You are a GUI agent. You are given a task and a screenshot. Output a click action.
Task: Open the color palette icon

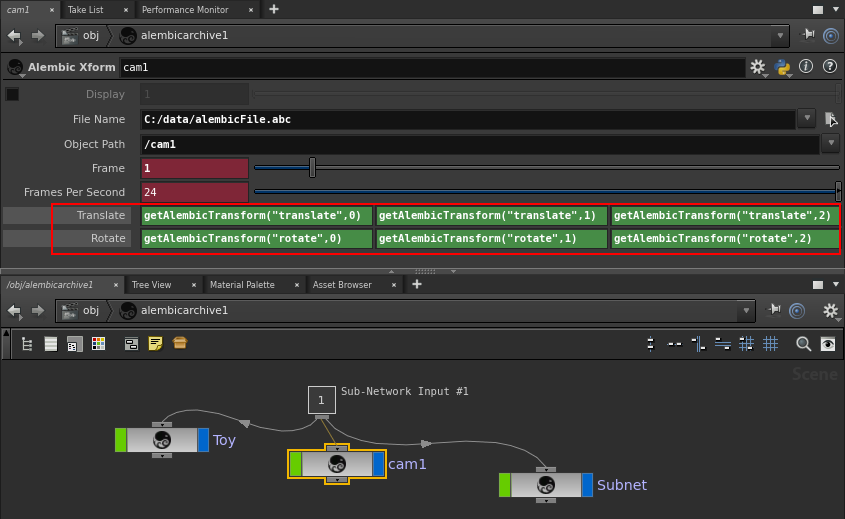99,344
